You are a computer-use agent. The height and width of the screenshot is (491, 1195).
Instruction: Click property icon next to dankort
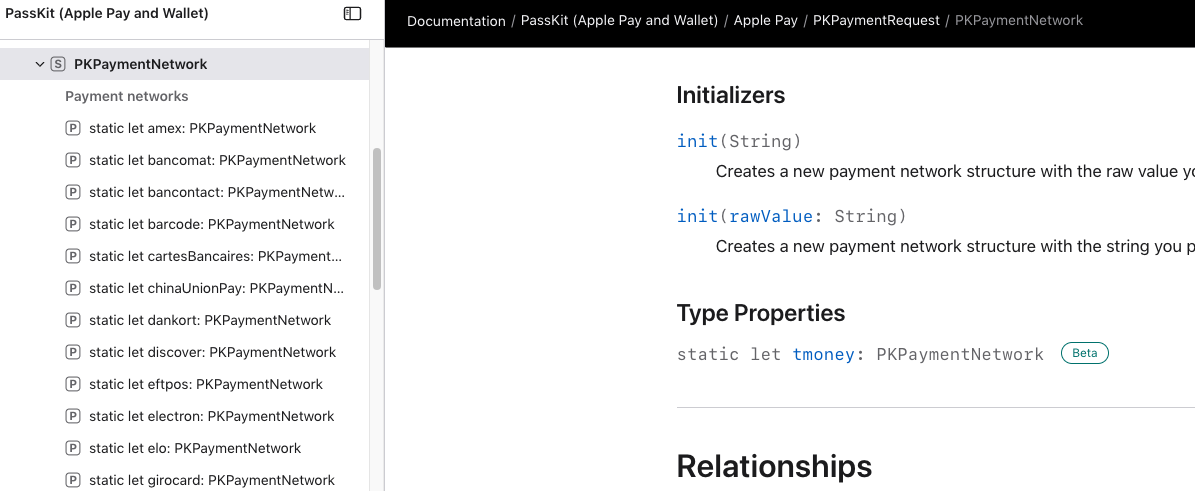click(72, 320)
